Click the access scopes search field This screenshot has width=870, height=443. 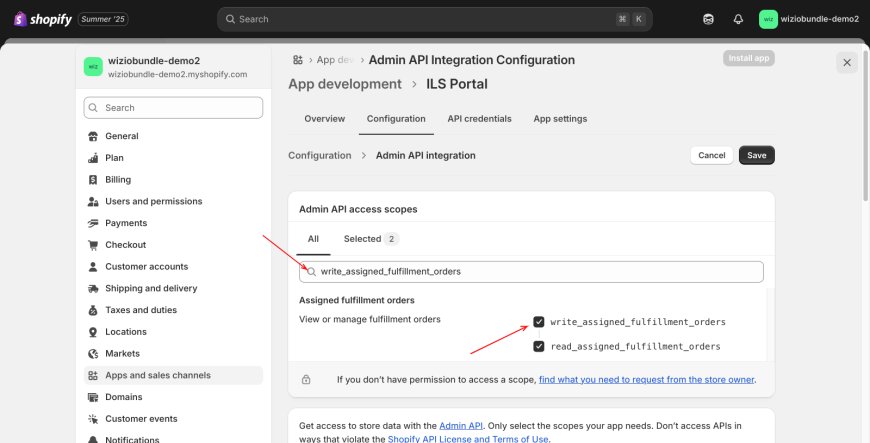531,271
